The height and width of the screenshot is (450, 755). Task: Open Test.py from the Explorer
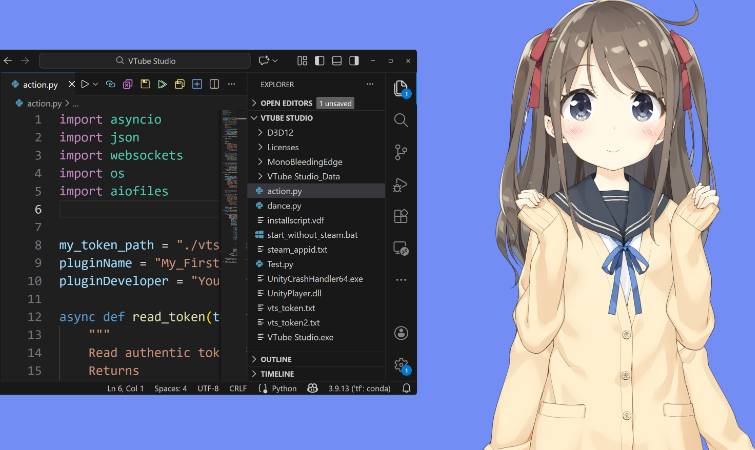coord(316,264)
